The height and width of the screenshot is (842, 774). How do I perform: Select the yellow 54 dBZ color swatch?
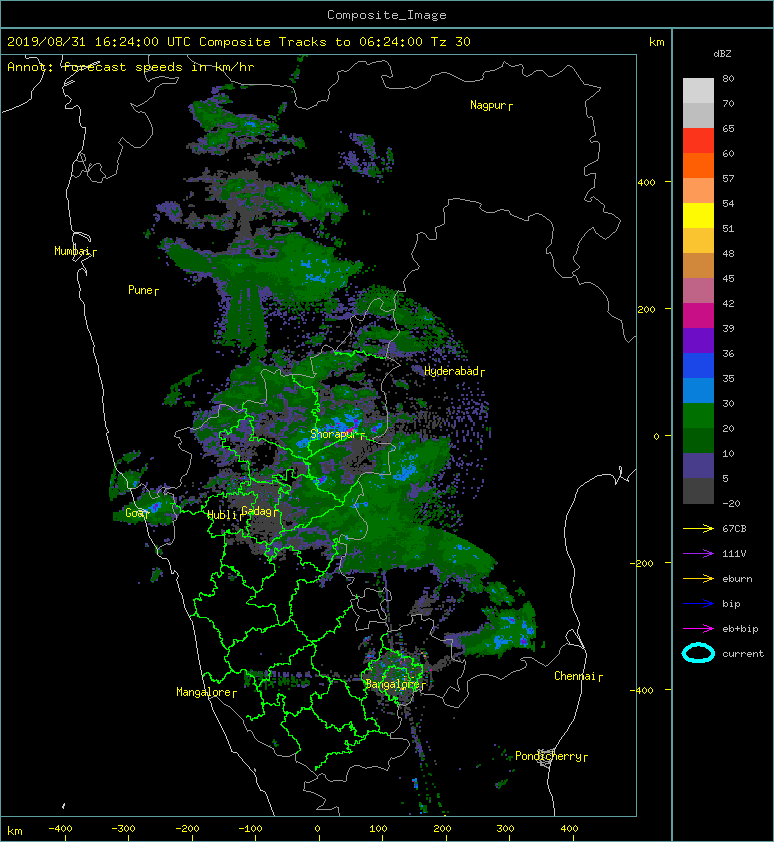tap(698, 215)
